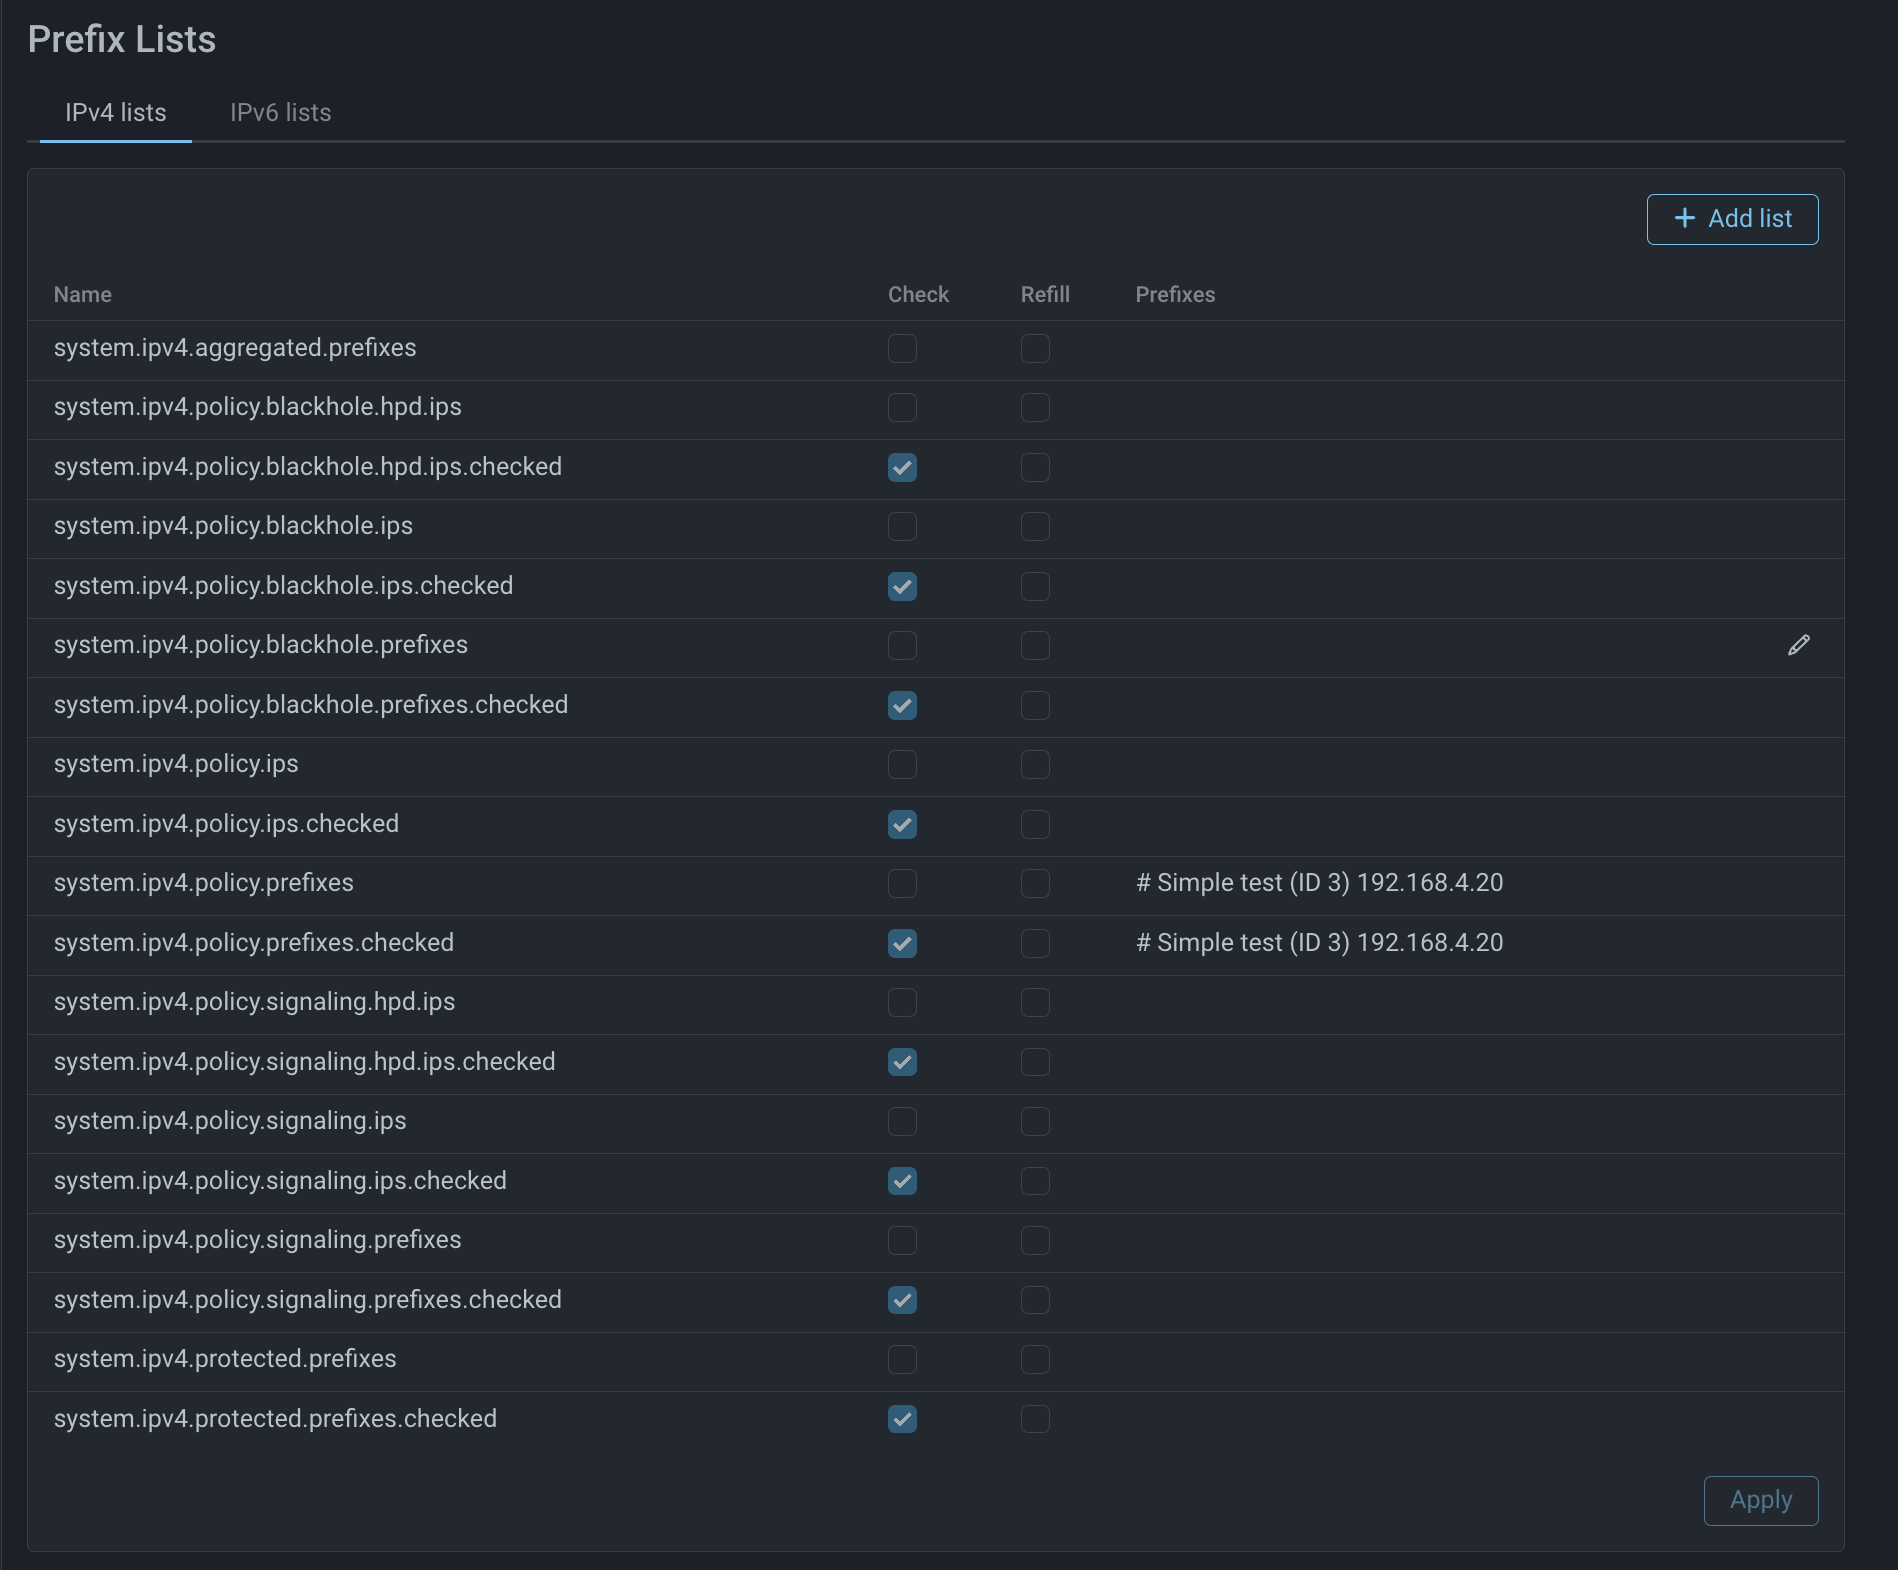Viewport: 1898px width, 1570px height.
Task: Uncheck Check for system.ipv4.protected.prefixes.checked
Action: tap(902, 1419)
